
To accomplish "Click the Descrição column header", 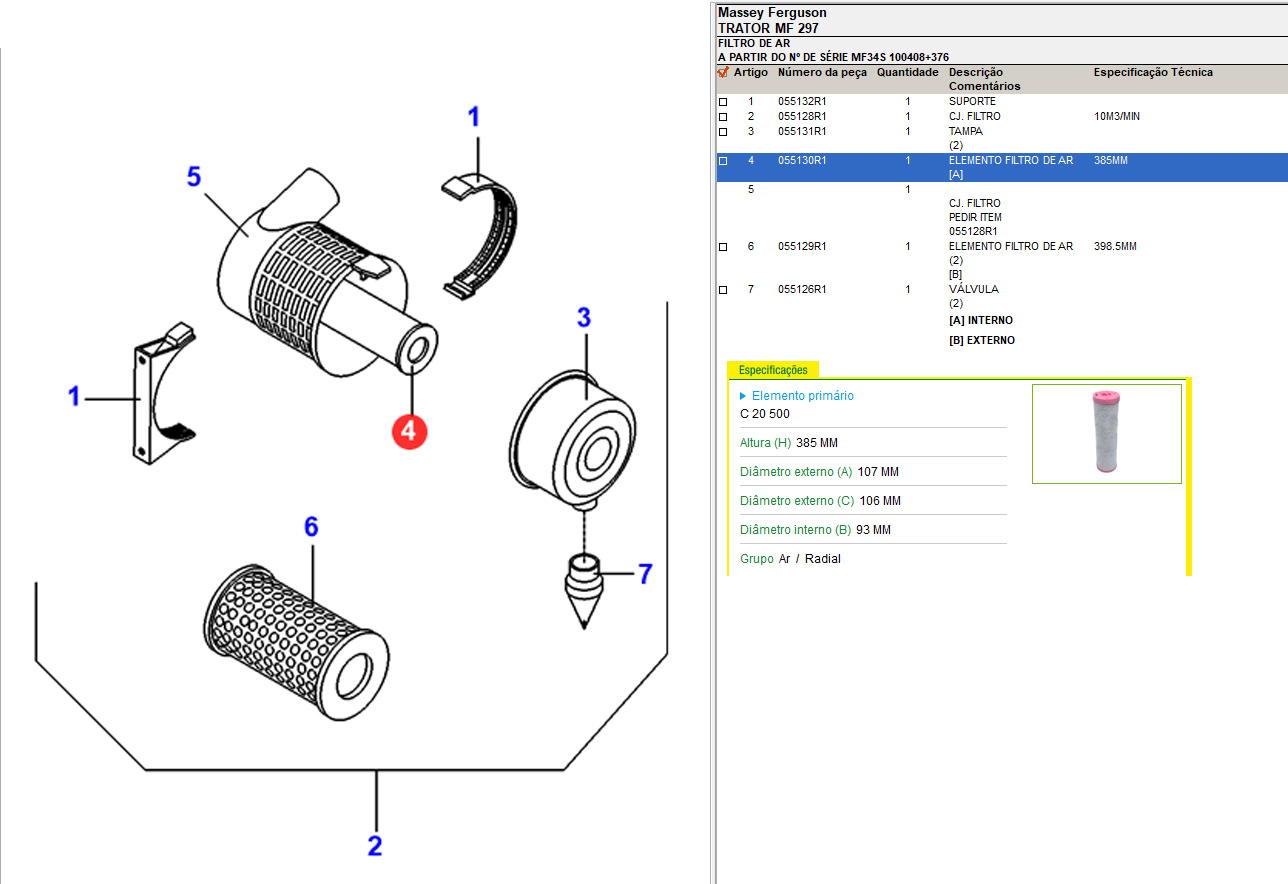I will coord(975,73).
